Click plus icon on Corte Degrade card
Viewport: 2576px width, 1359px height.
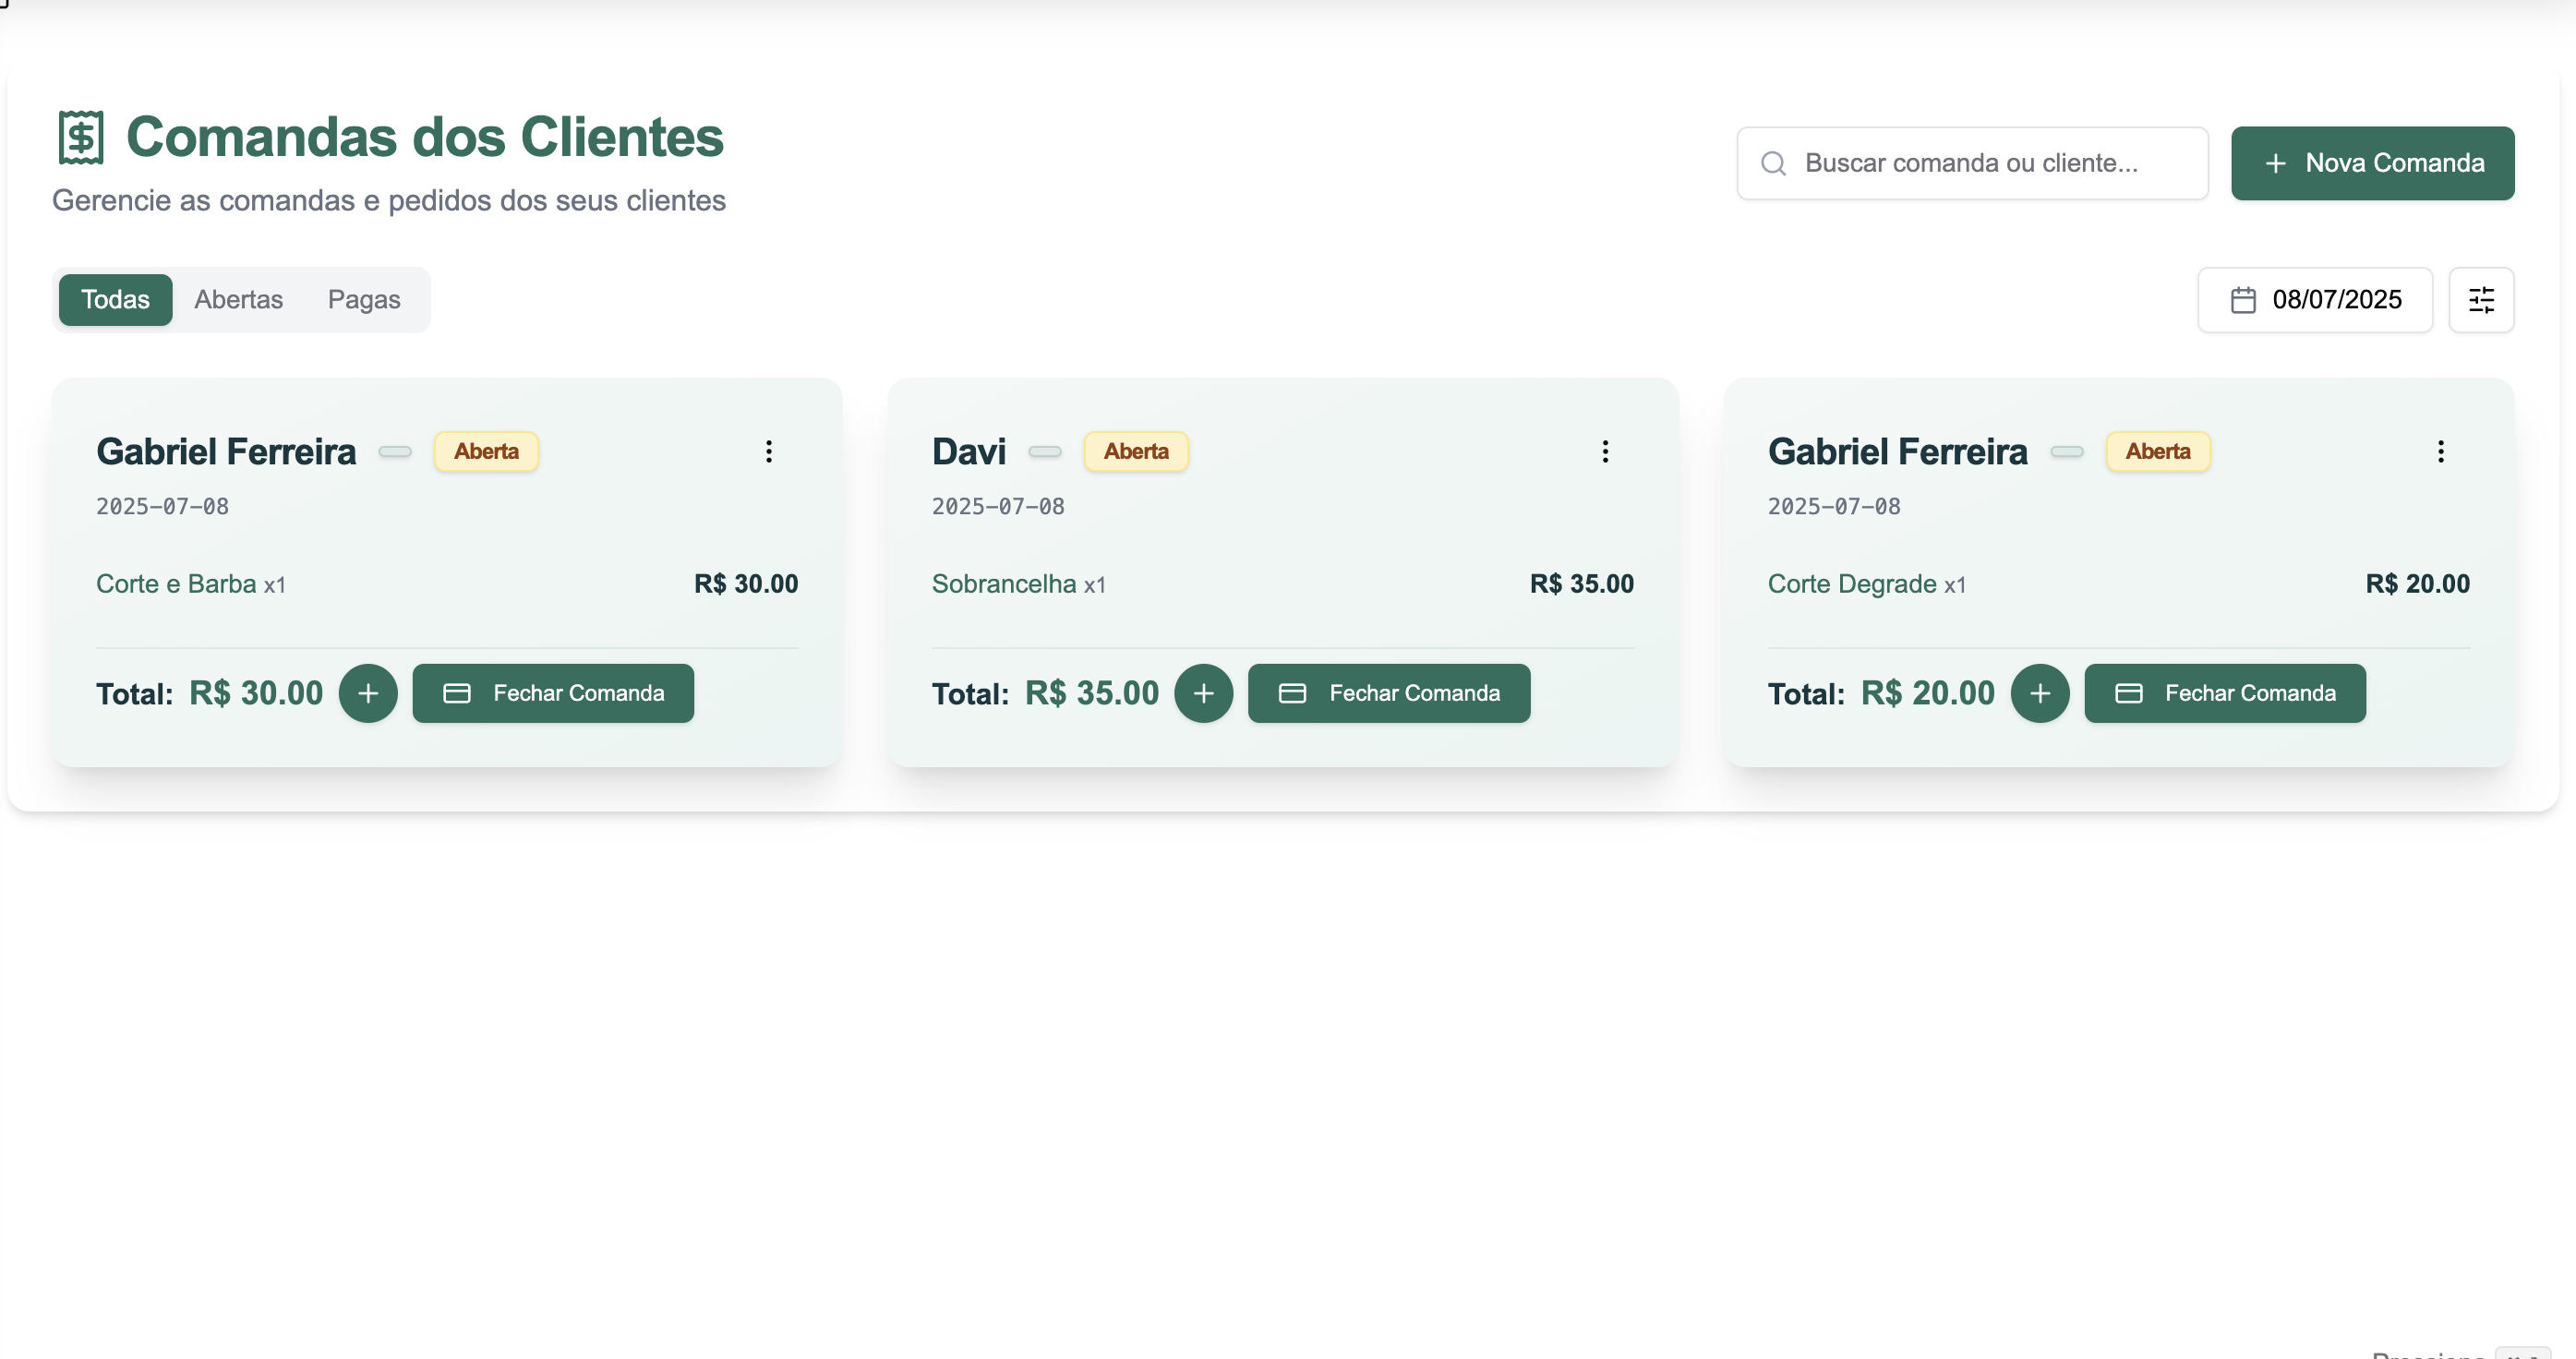2039,693
